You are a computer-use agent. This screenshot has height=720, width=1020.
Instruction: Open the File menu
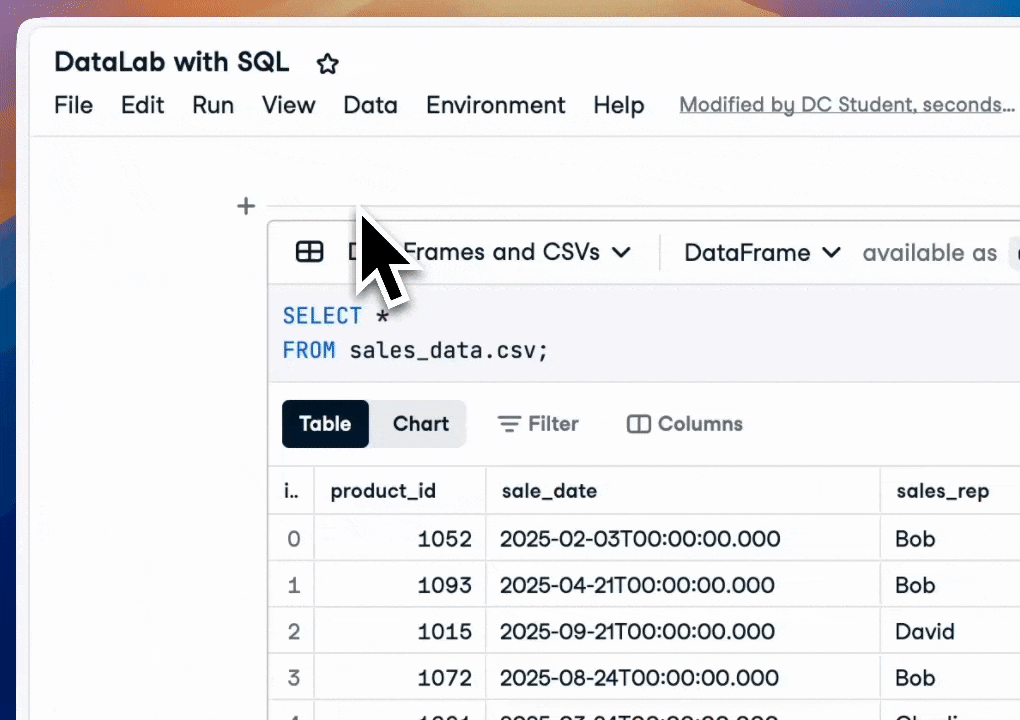74,105
